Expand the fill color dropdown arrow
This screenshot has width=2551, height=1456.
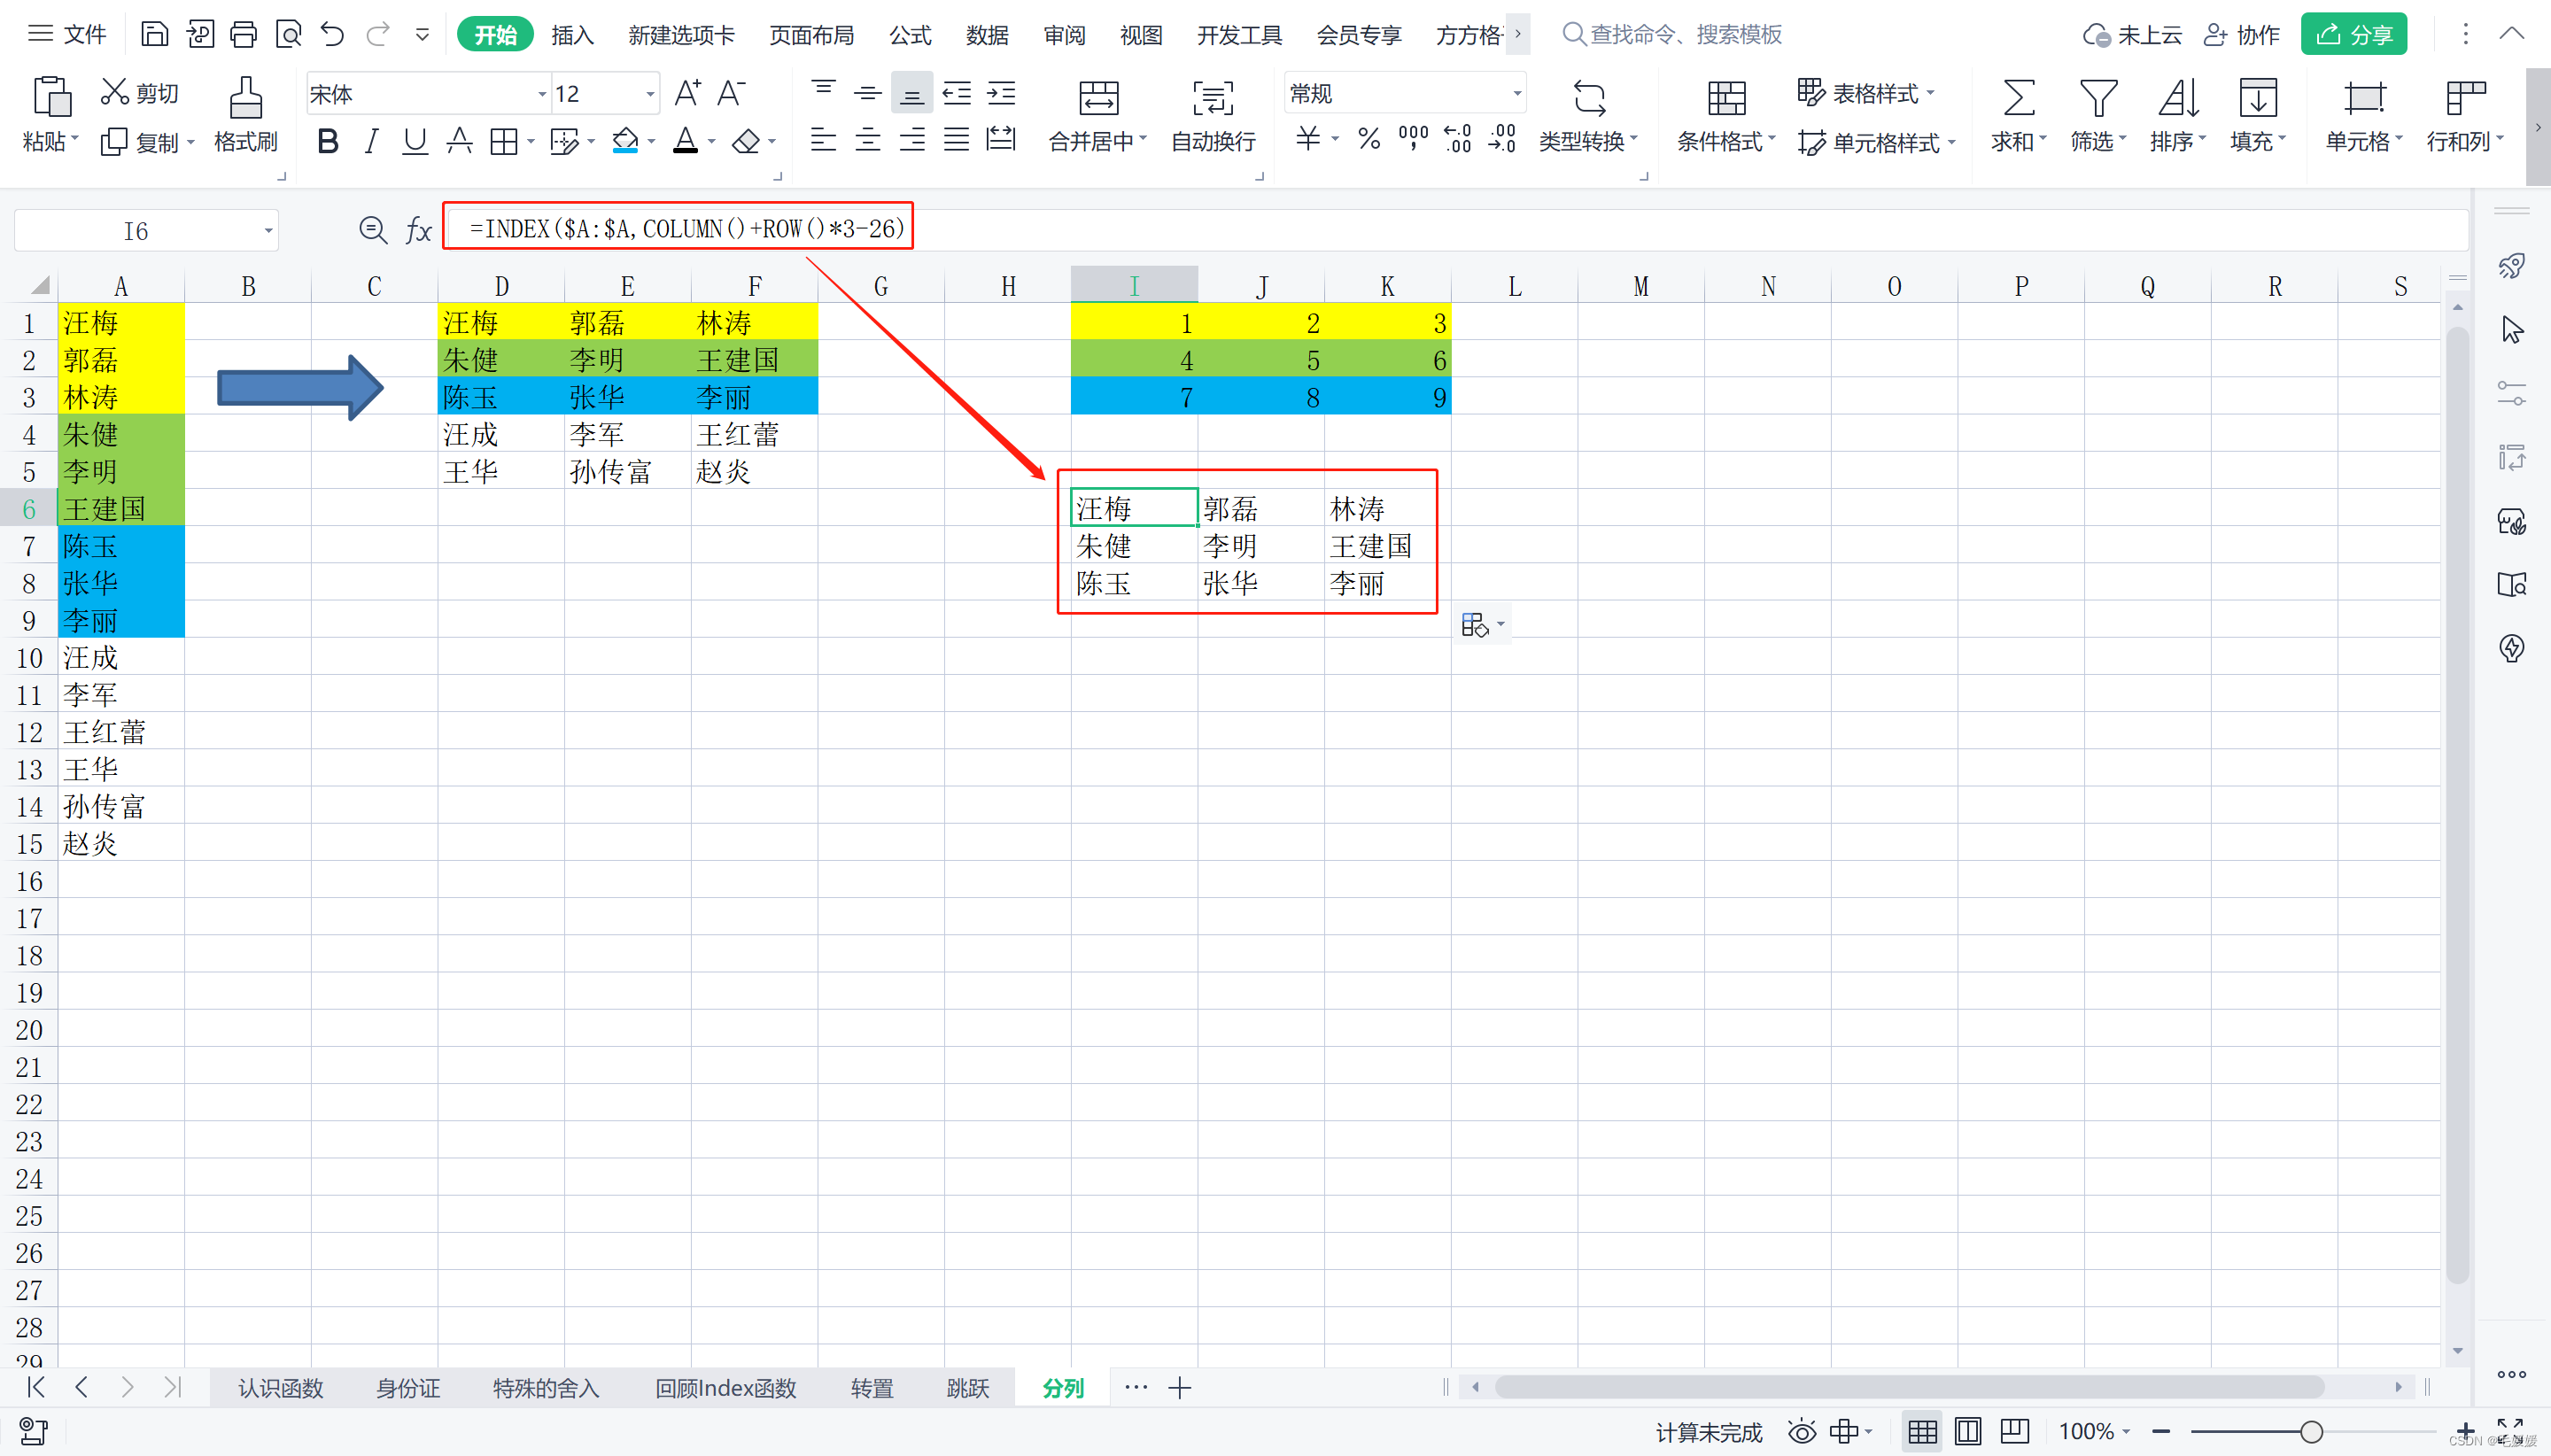pyautogui.click(x=652, y=142)
